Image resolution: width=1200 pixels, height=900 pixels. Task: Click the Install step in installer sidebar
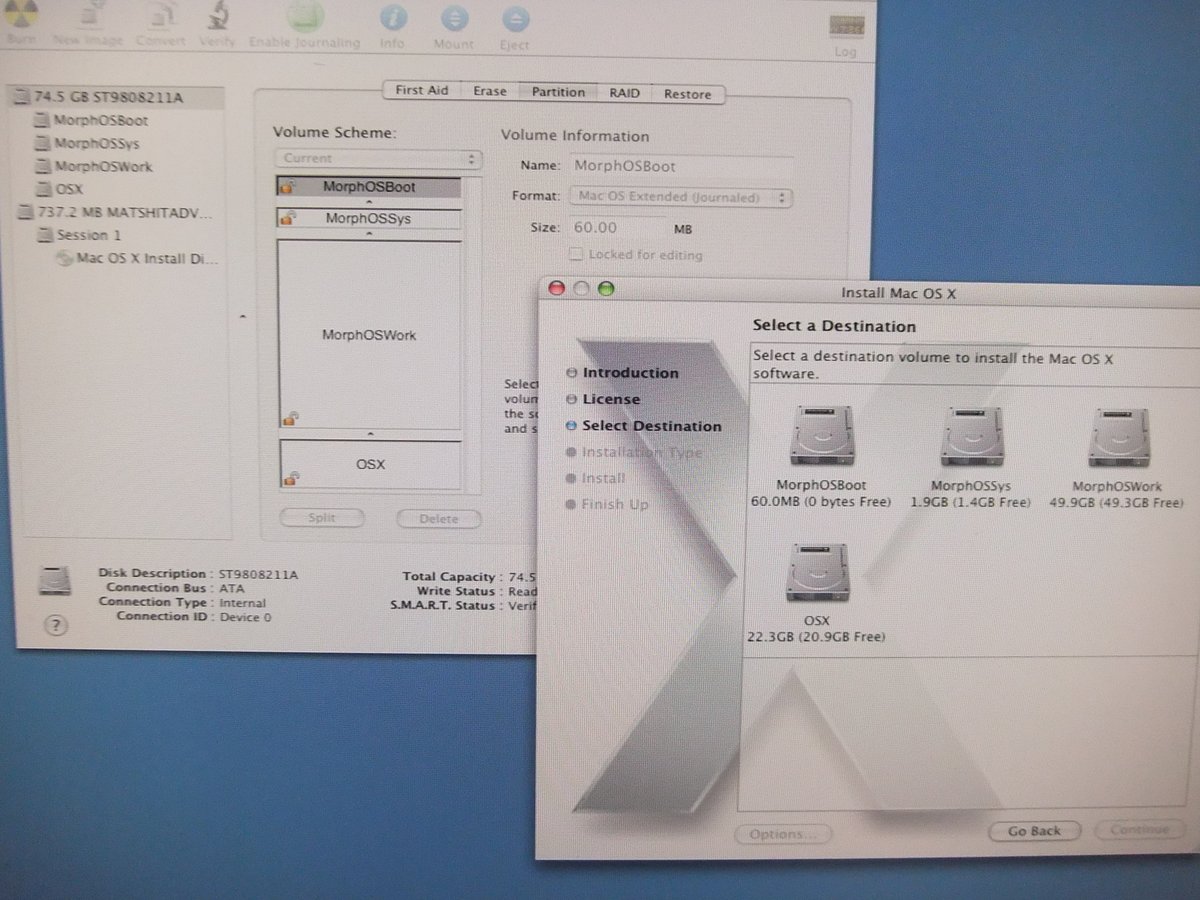pyautogui.click(x=603, y=478)
